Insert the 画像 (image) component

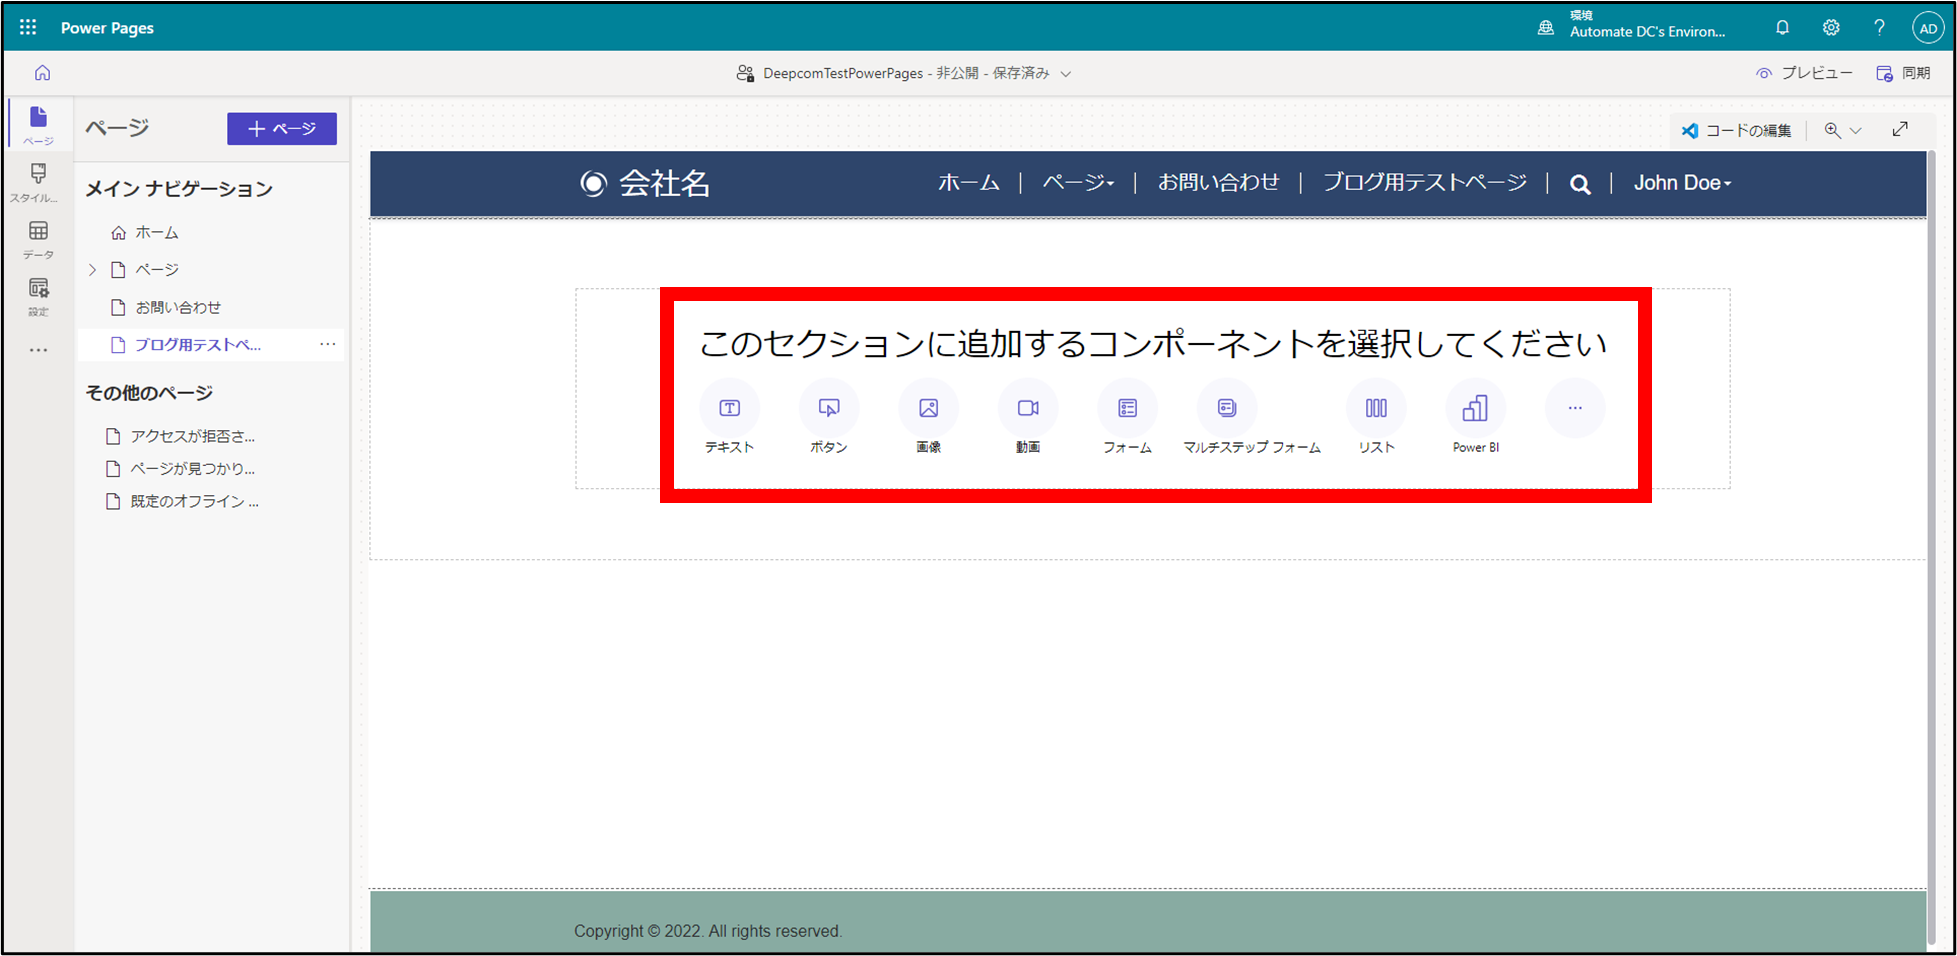tap(928, 408)
